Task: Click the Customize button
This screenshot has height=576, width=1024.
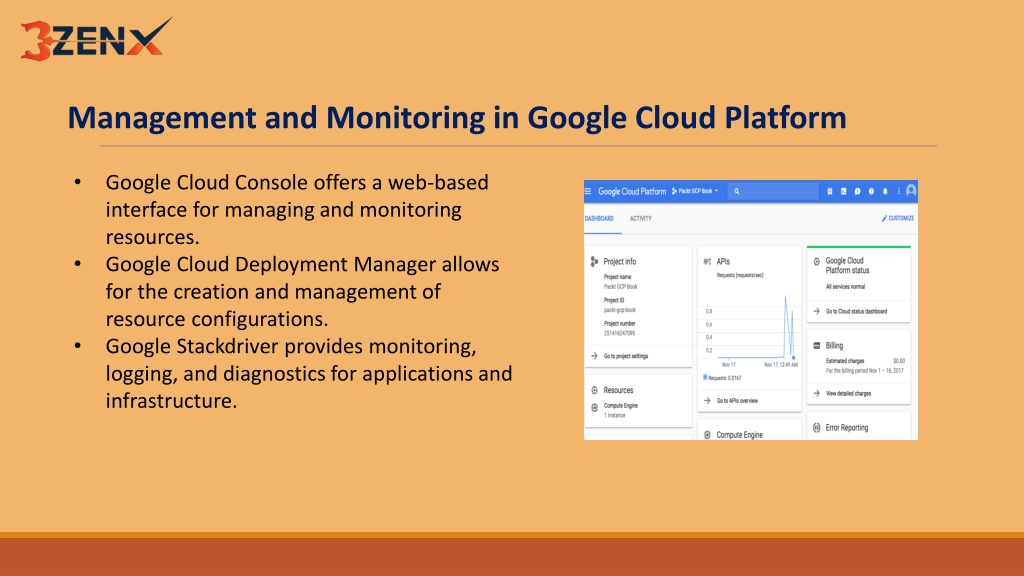Action: click(x=898, y=218)
